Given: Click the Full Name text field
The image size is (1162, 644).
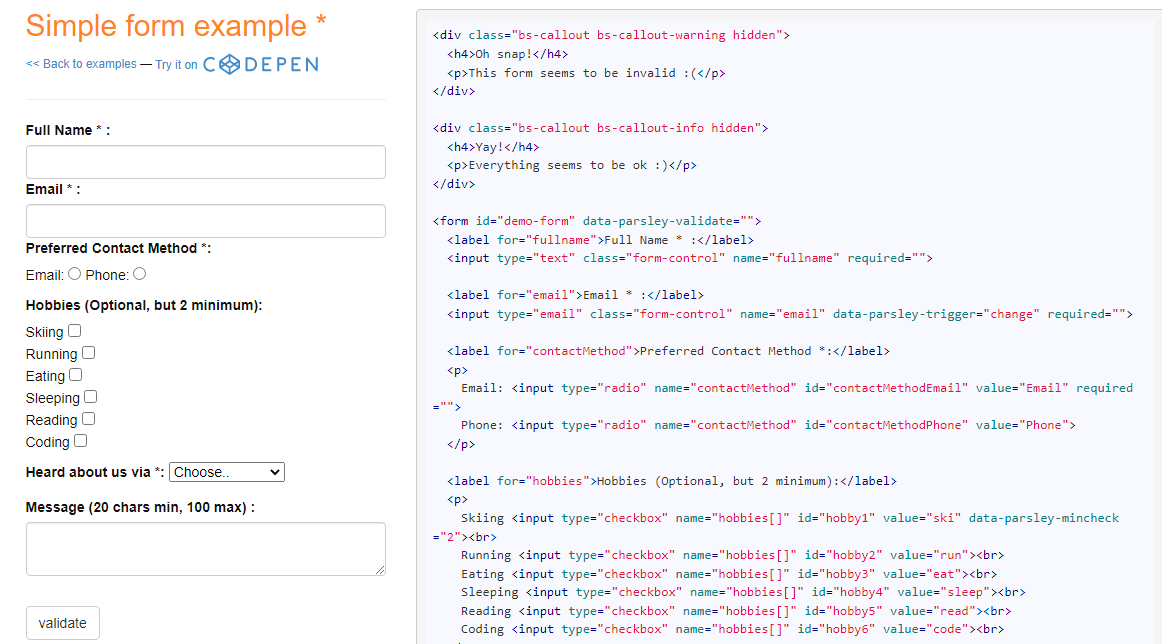Looking at the screenshot, I should [205, 162].
